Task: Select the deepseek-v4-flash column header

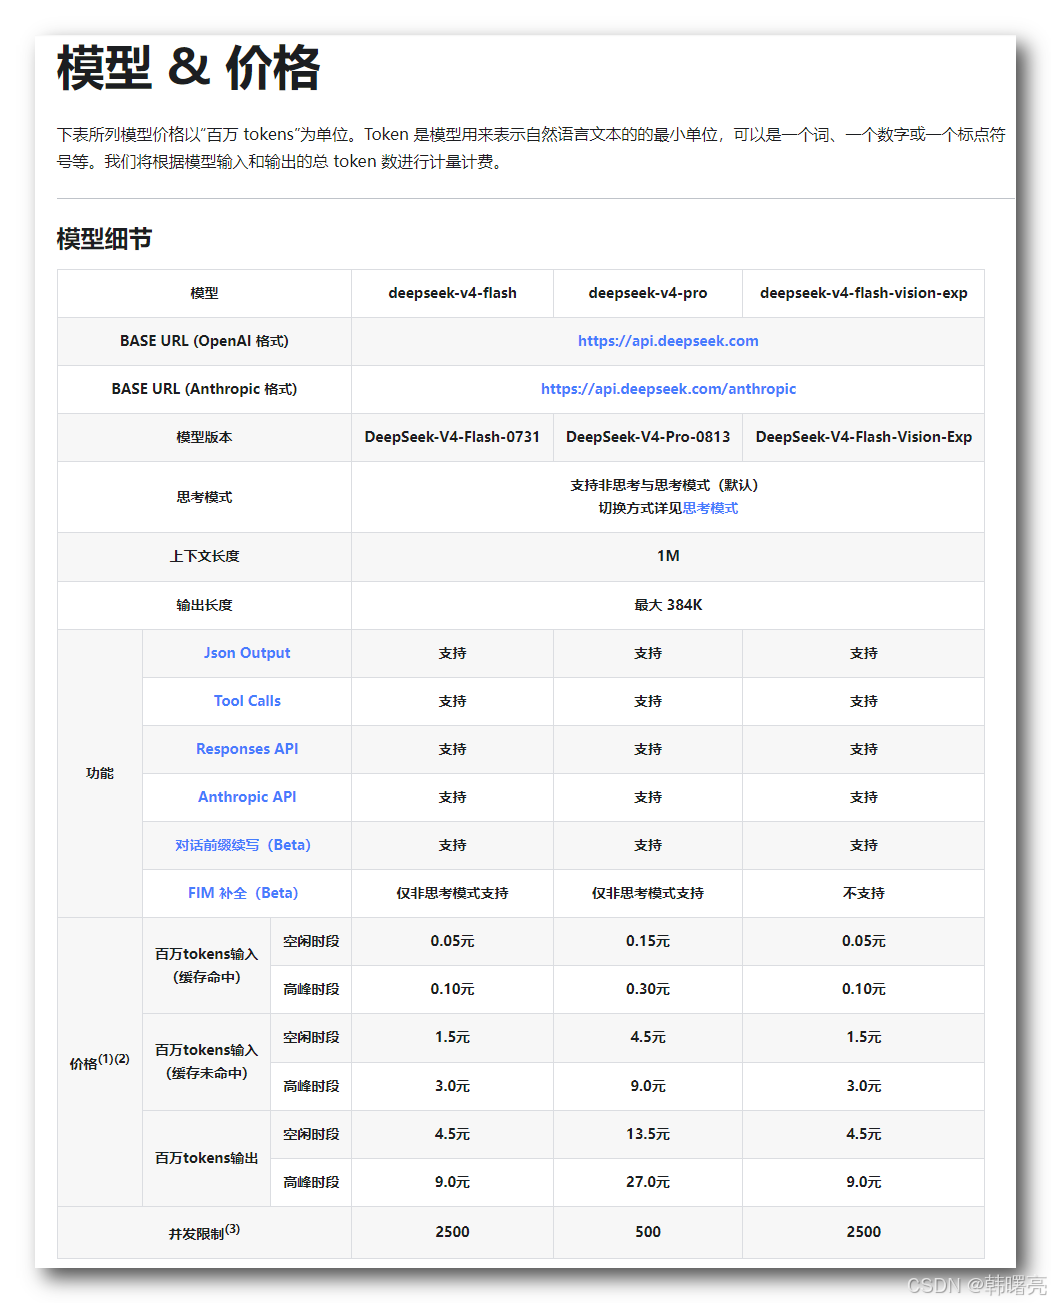Action: [x=452, y=293]
